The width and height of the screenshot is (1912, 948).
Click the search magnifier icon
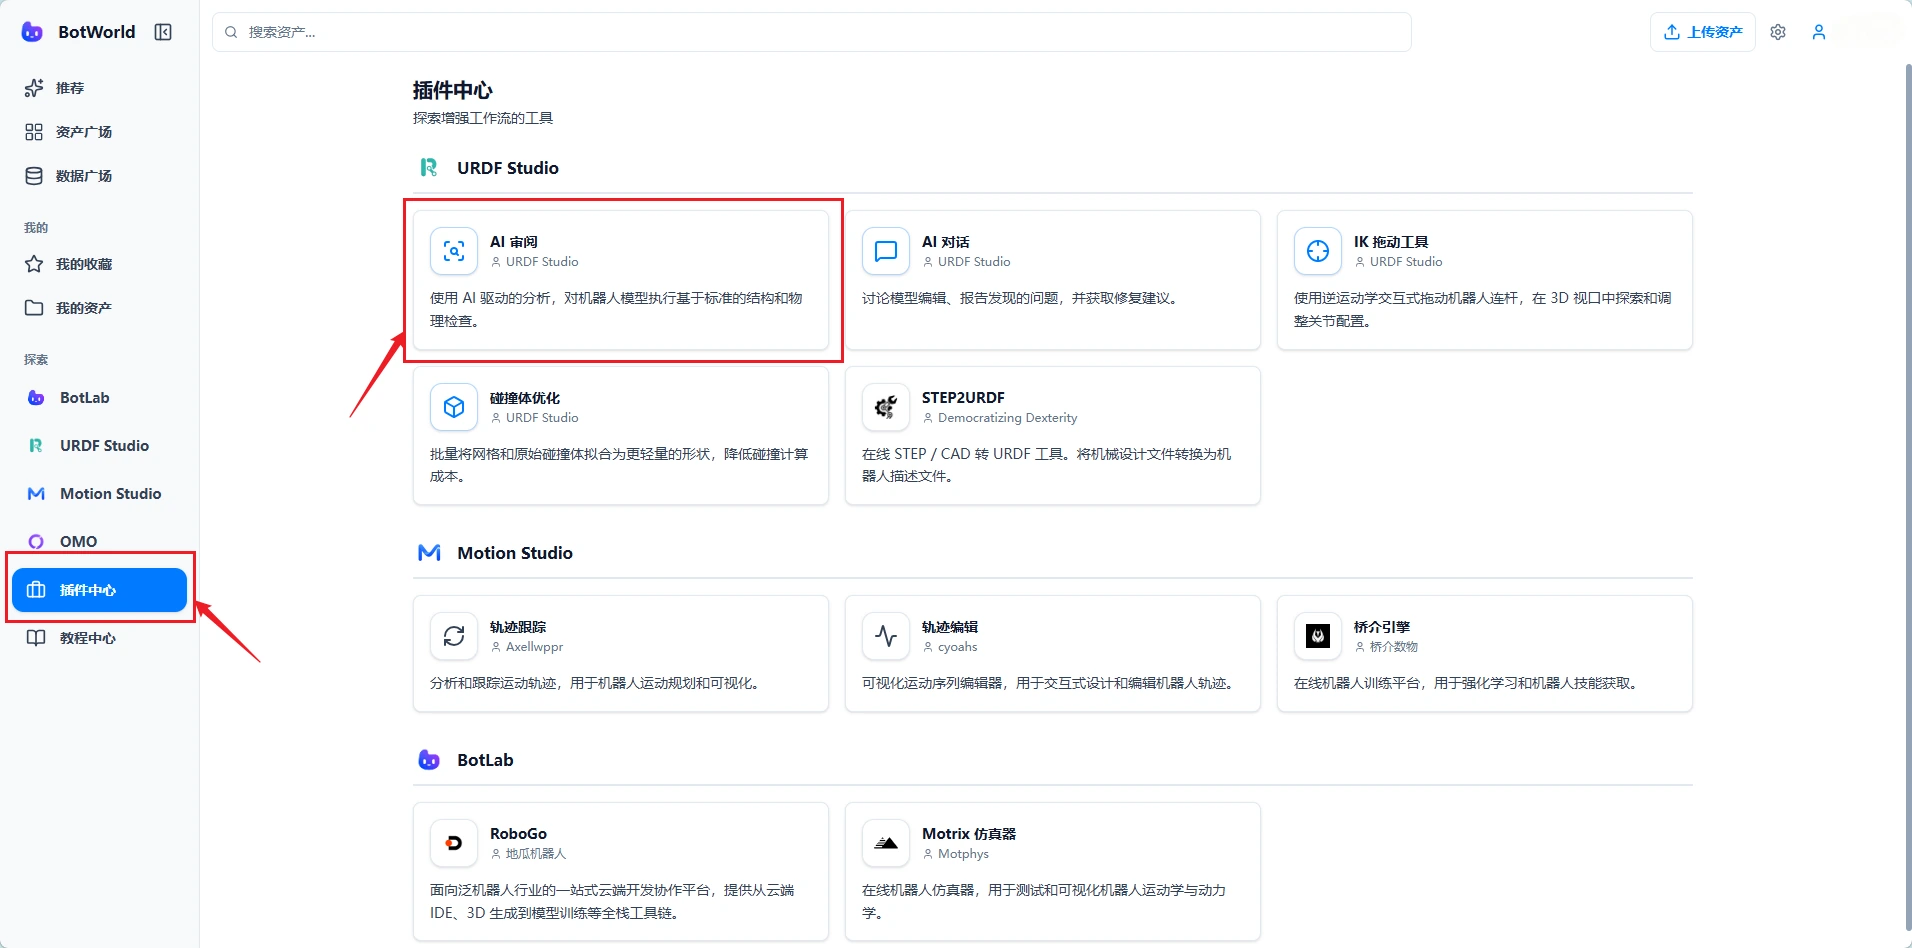click(231, 32)
